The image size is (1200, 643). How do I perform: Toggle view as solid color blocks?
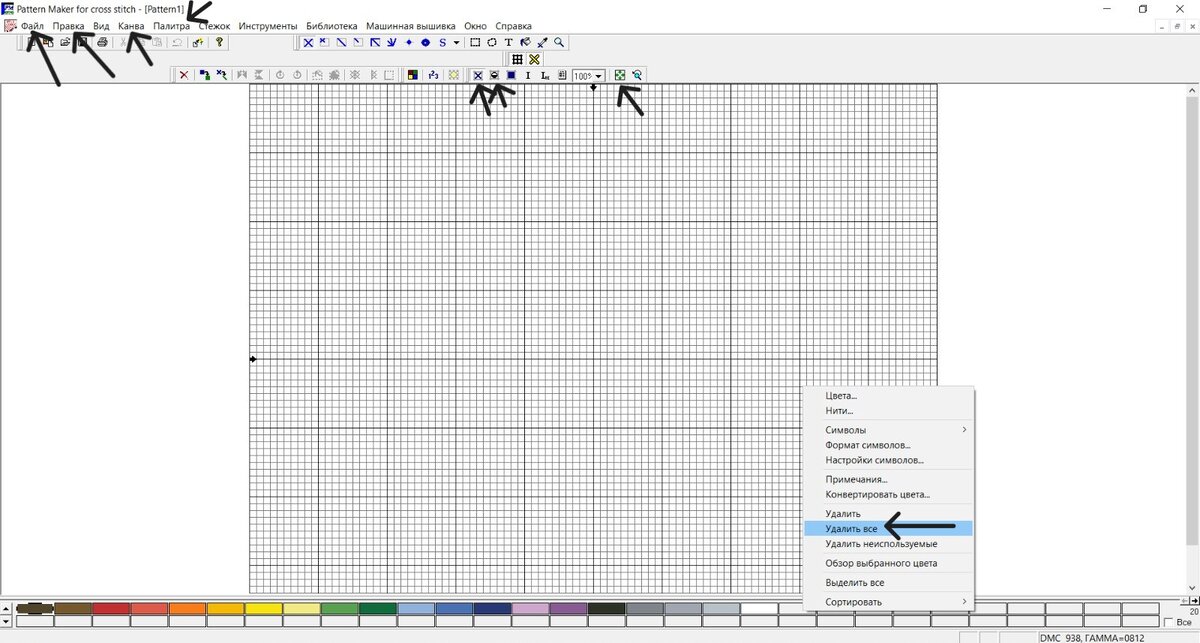point(511,75)
